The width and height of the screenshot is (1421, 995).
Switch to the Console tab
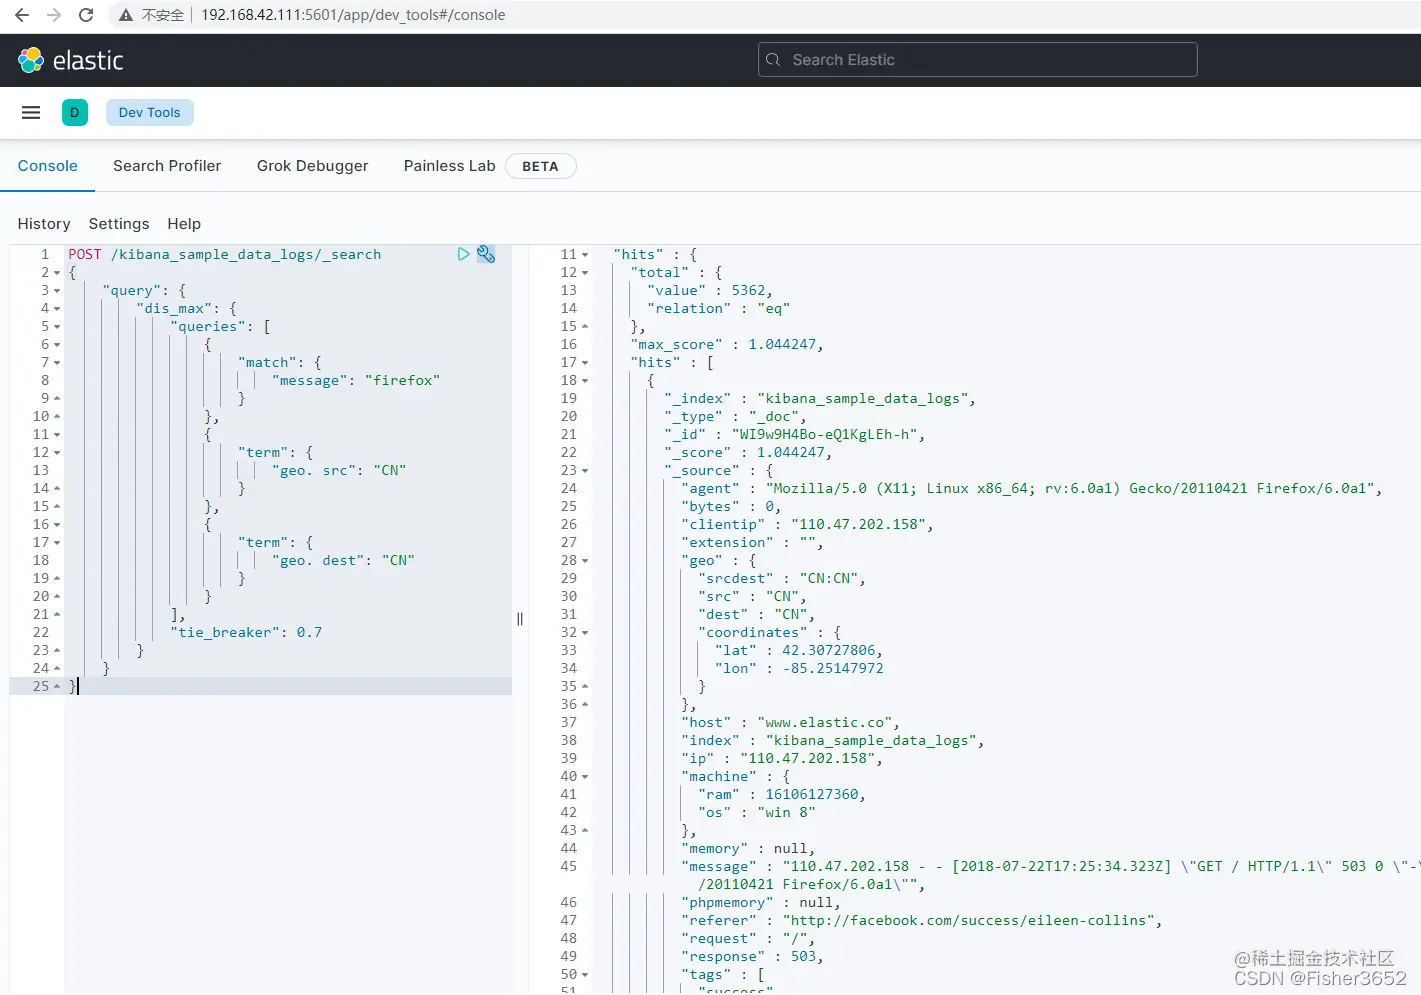(x=47, y=166)
